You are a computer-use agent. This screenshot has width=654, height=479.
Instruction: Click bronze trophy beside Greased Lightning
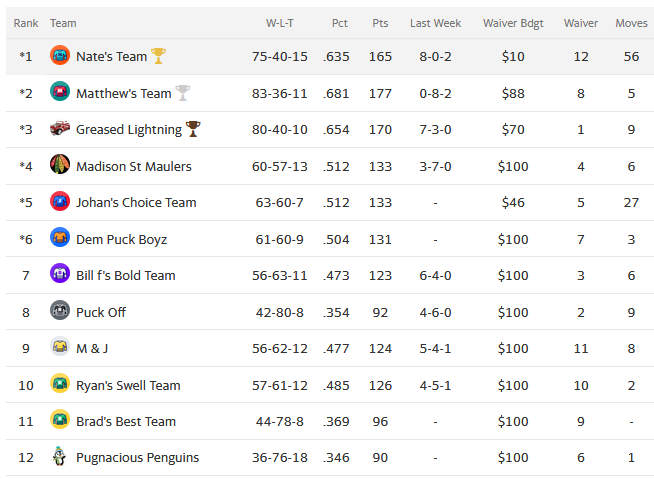click(x=193, y=129)
